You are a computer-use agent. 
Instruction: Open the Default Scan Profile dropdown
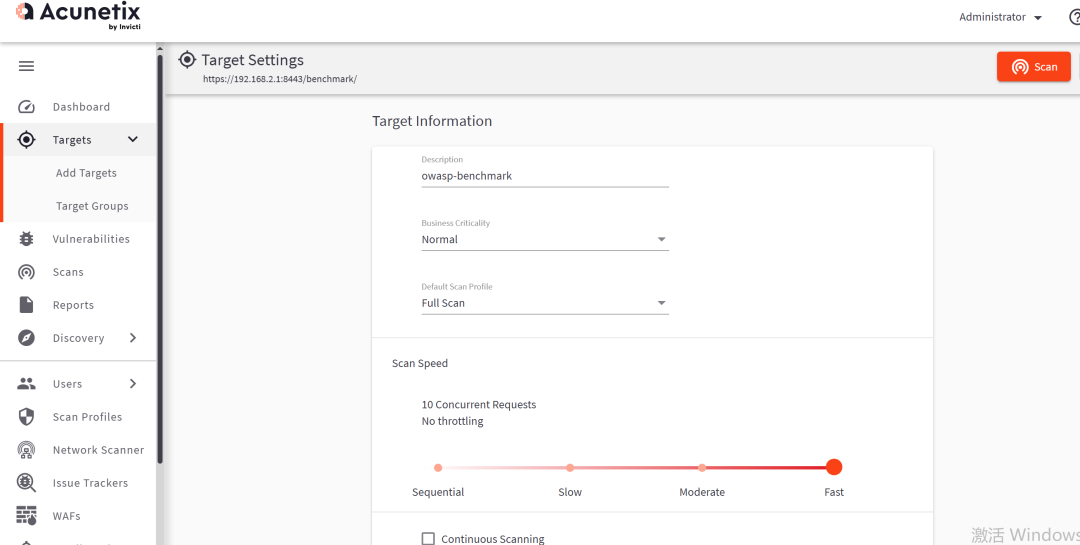pos(544,303)
